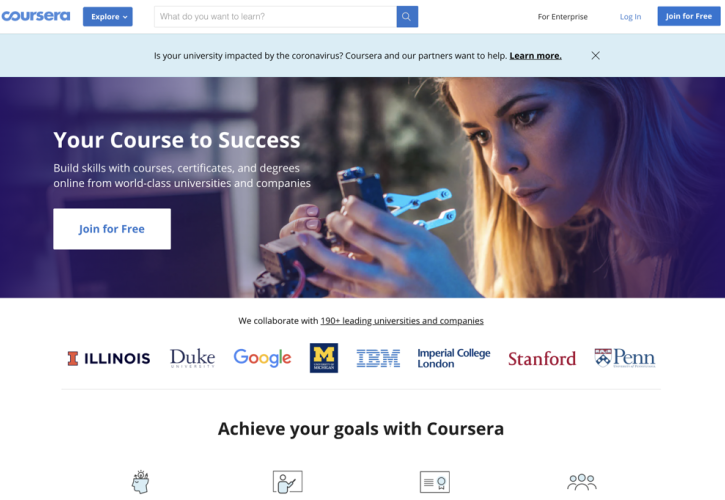Click the Penn logo
Screen dimensions: 725x500
pos(625,358)
